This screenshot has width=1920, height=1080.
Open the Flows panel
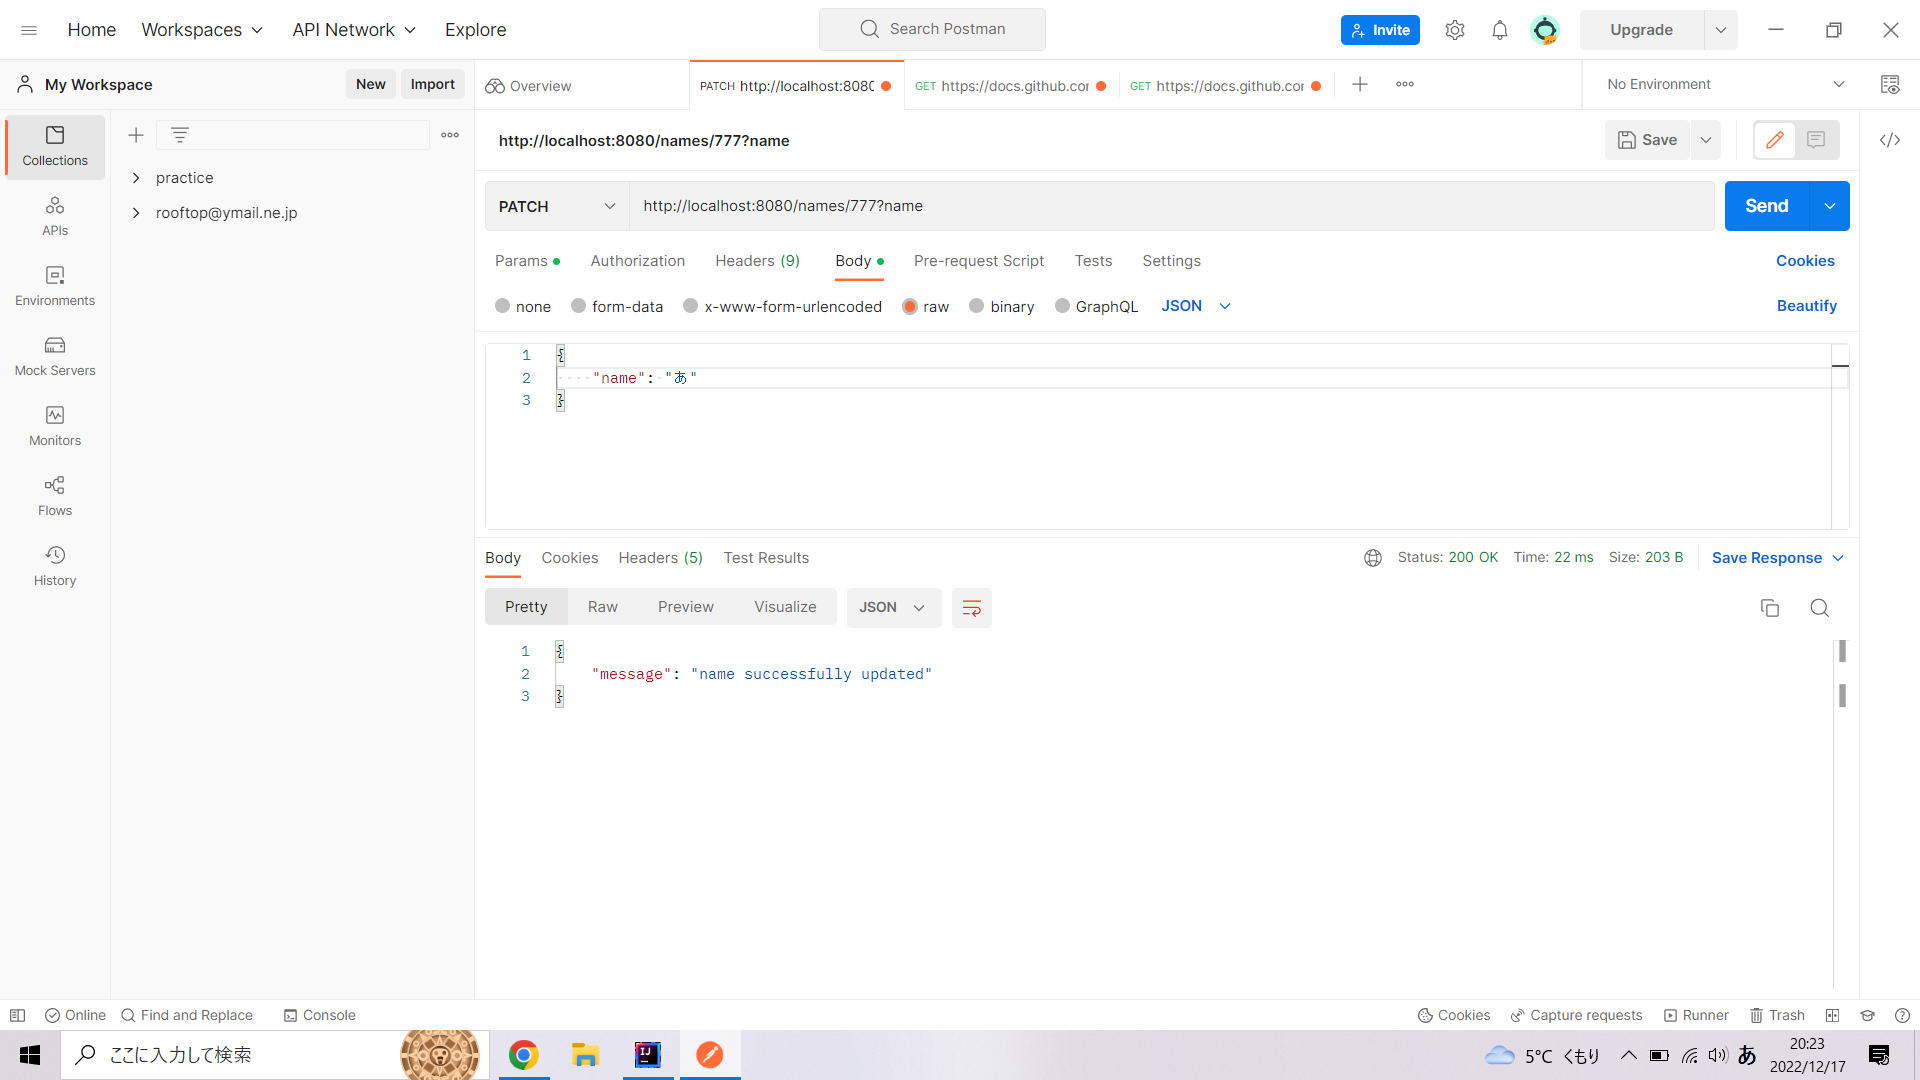tap(54, 497)
